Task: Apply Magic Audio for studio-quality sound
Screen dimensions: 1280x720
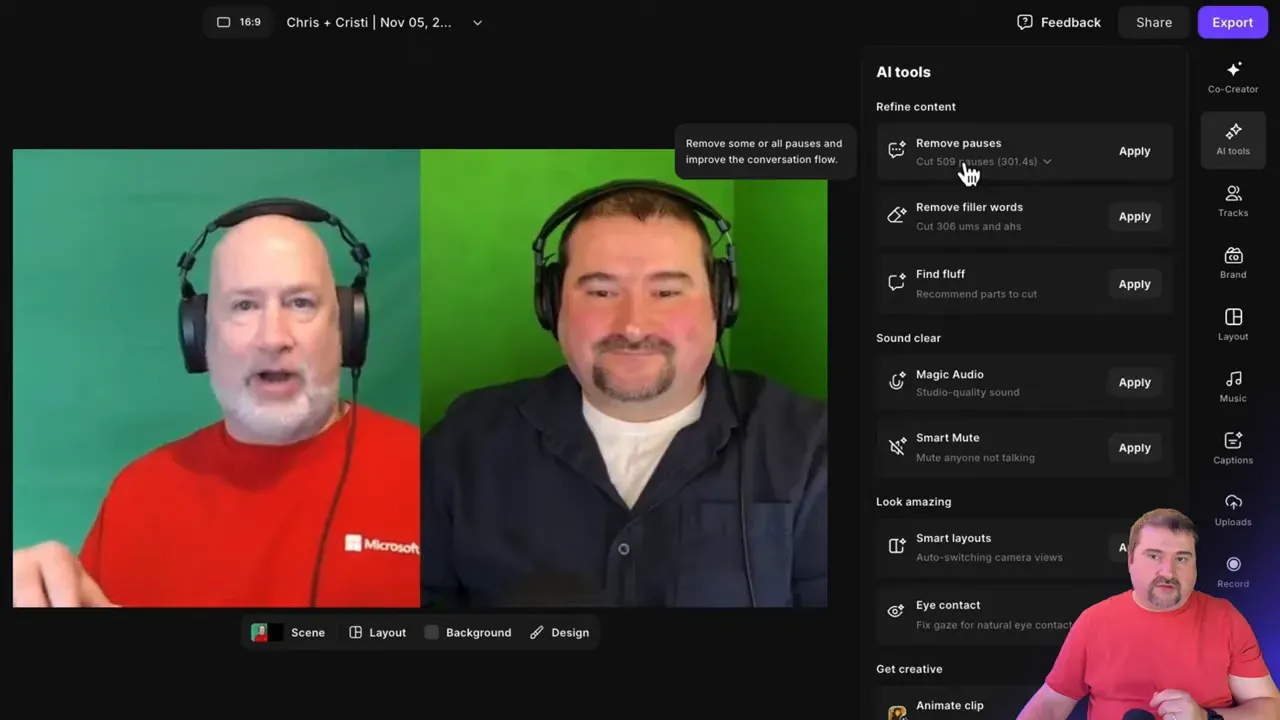Action: click(1134, 382)
